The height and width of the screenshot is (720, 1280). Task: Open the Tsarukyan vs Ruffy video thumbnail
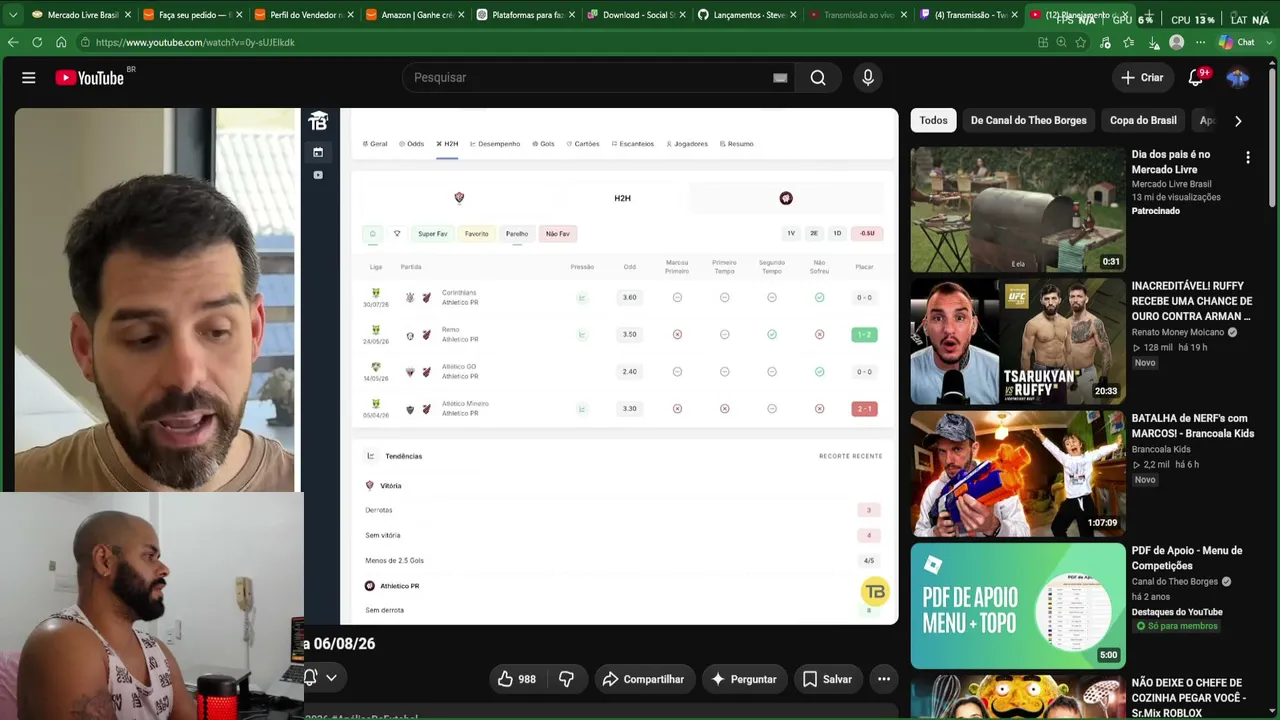pos(1018,341)
